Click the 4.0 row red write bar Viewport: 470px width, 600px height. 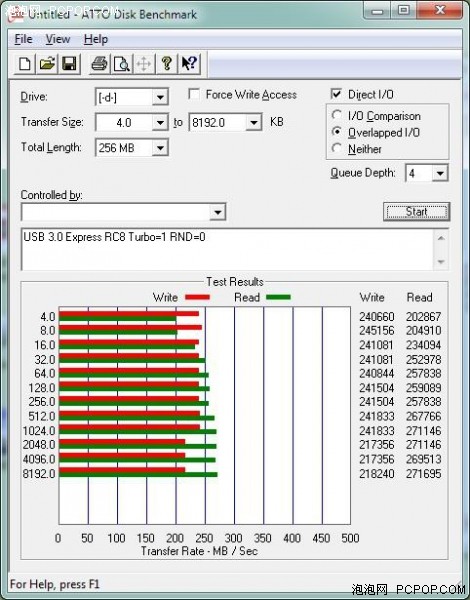(x=129, y=314)
